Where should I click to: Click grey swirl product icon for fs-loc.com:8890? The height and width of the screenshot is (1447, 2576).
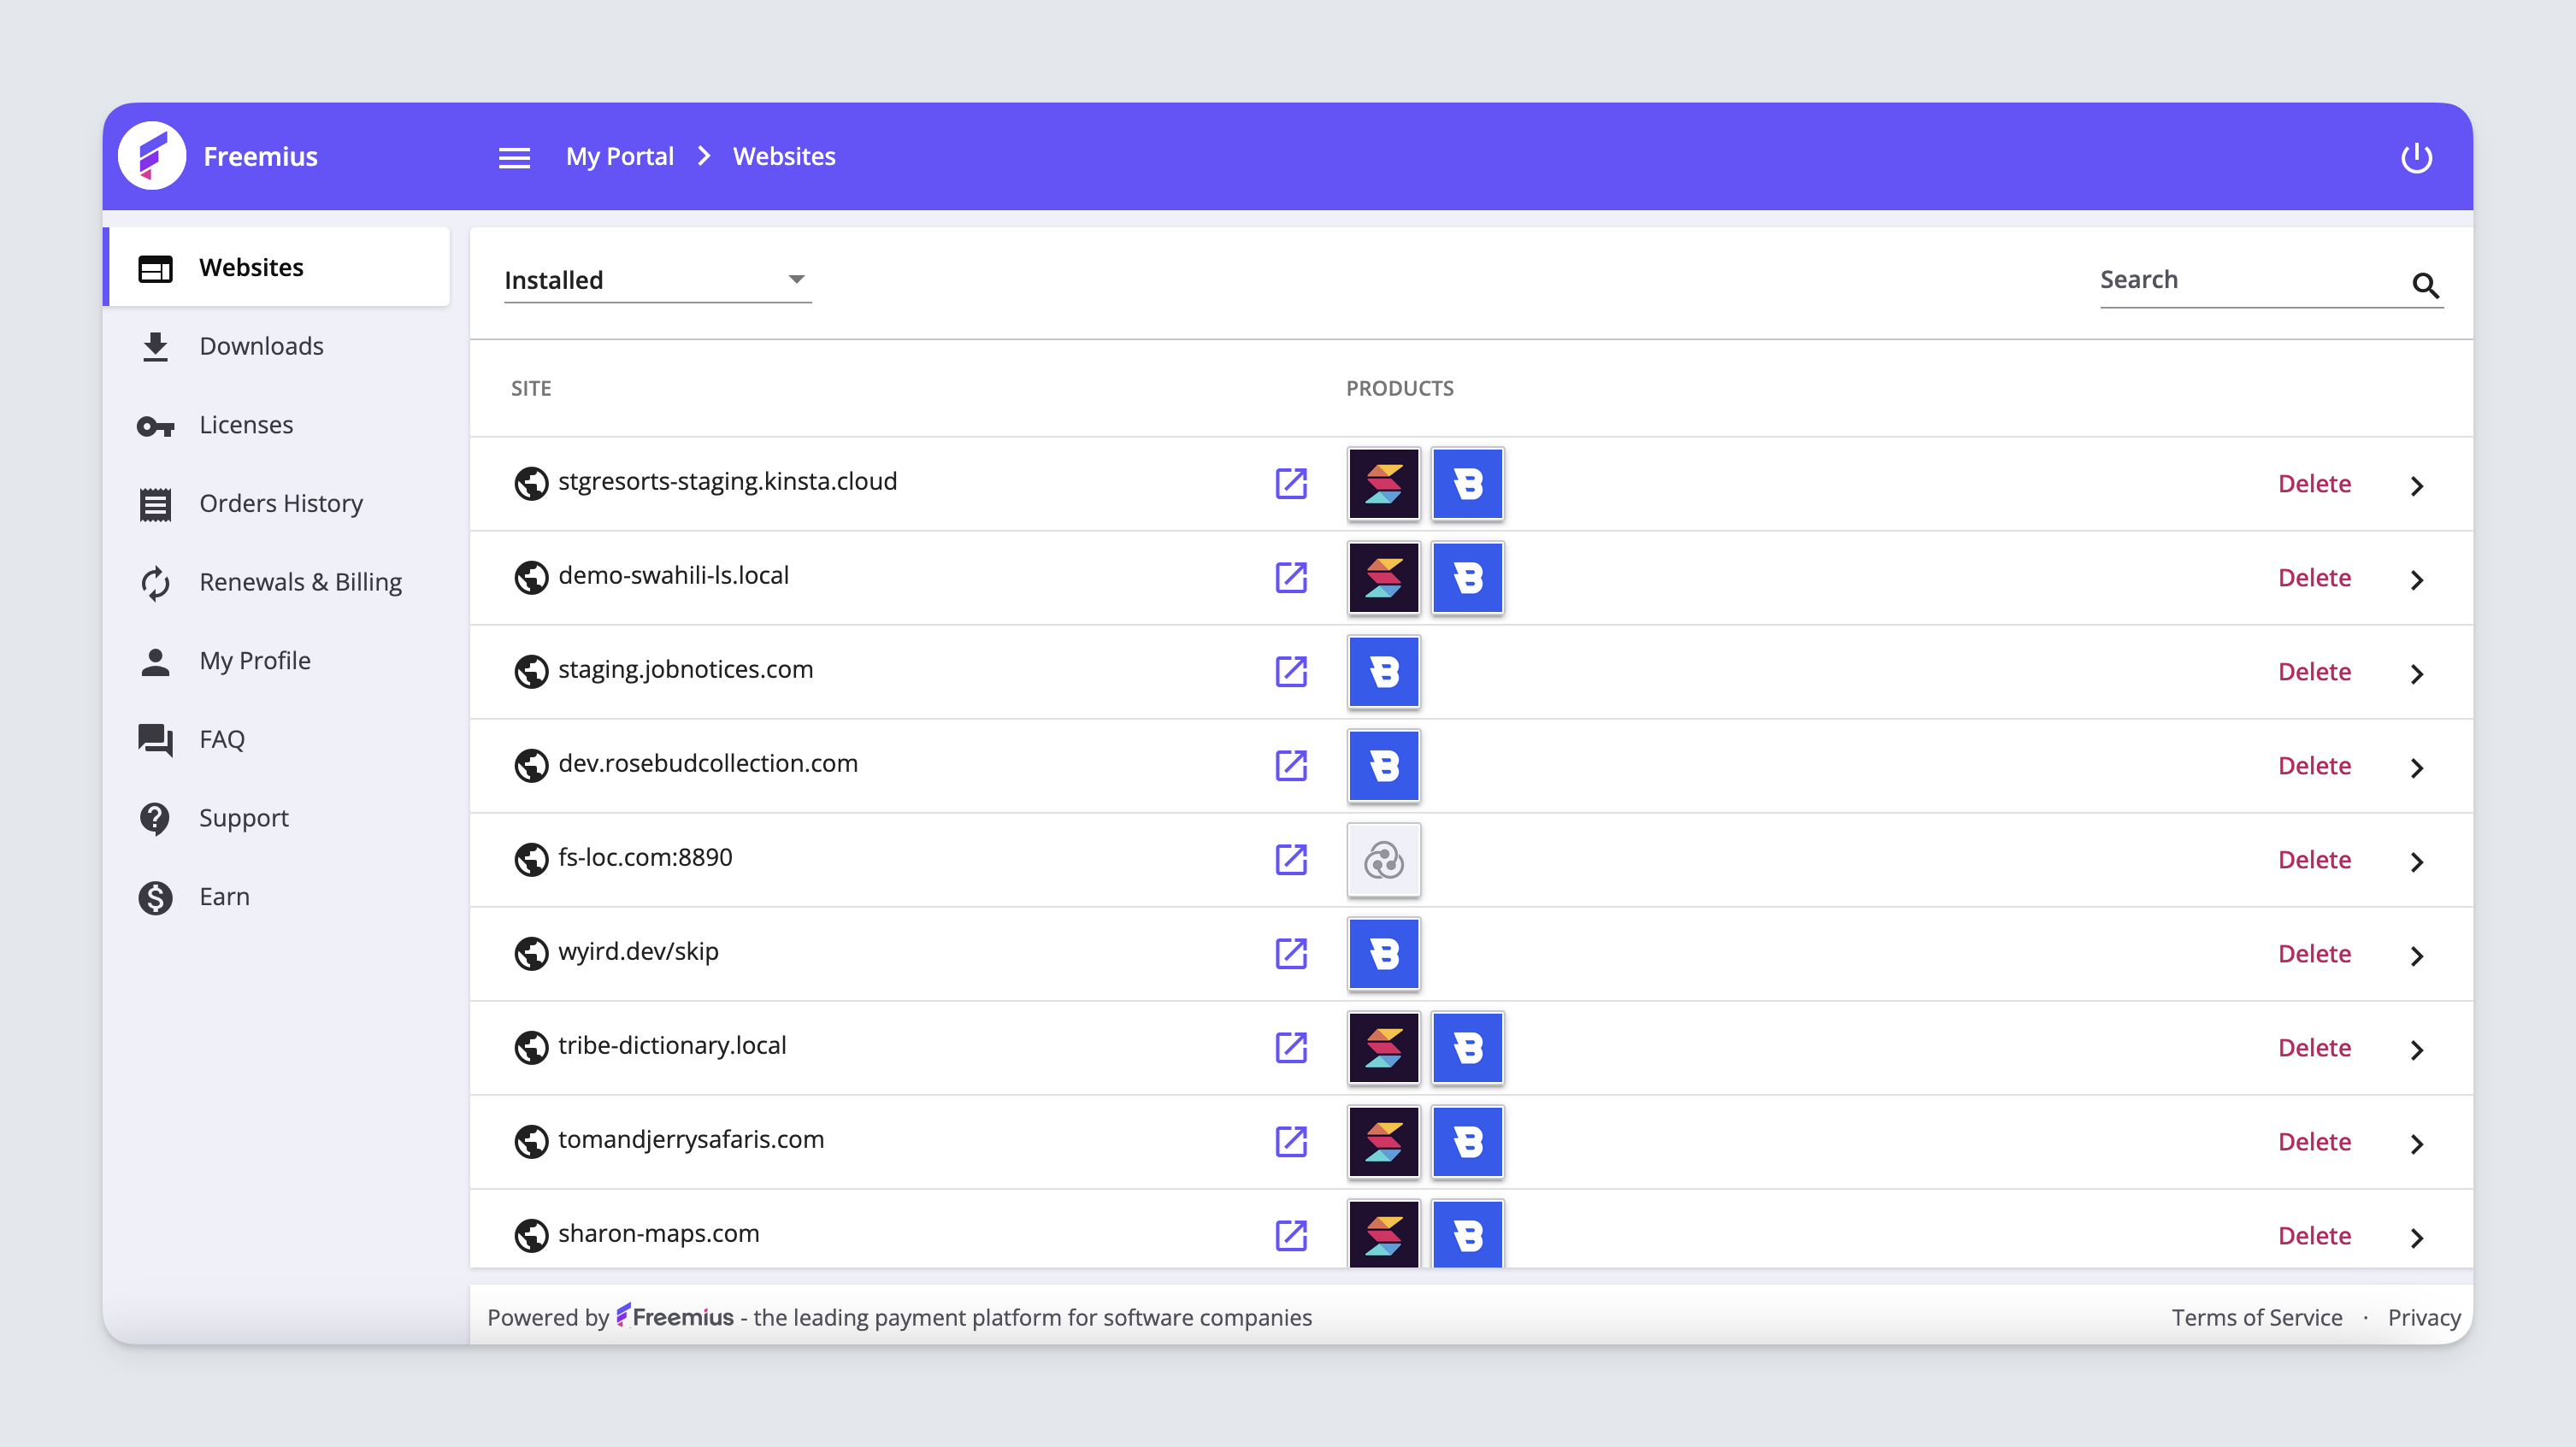point(1384,860)
